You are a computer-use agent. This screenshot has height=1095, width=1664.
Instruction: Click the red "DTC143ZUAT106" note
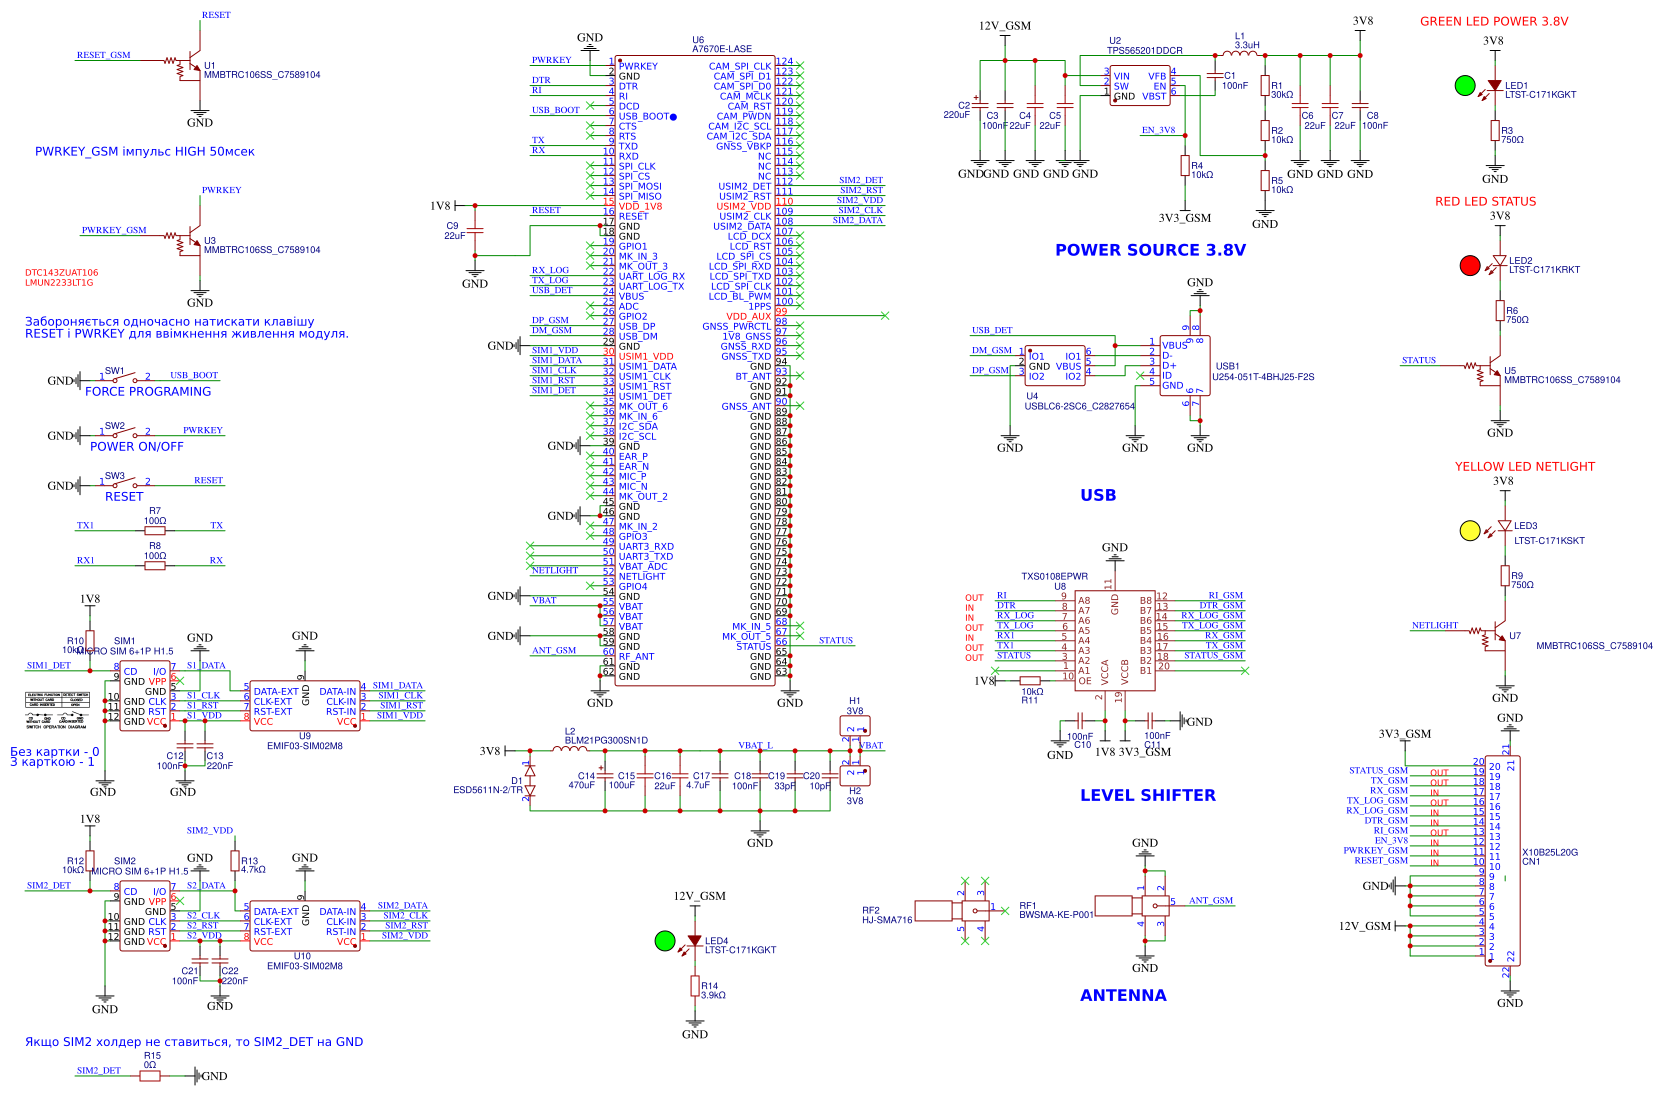(x=62, y=273)
